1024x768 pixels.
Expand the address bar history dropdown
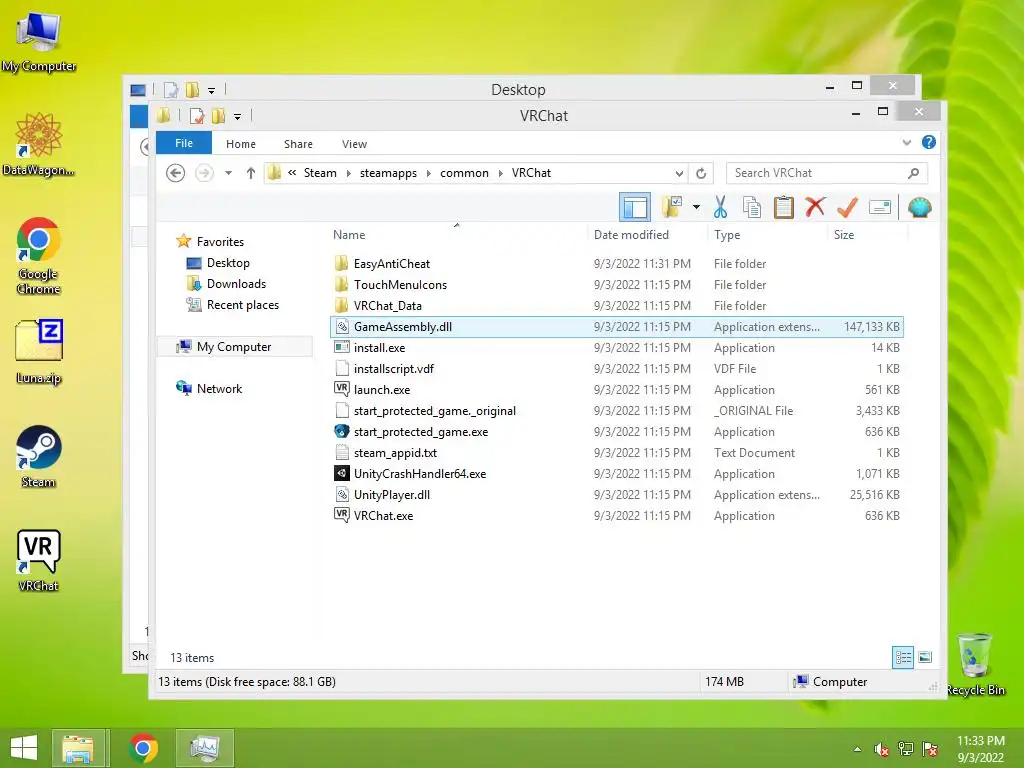coord(679,173)
